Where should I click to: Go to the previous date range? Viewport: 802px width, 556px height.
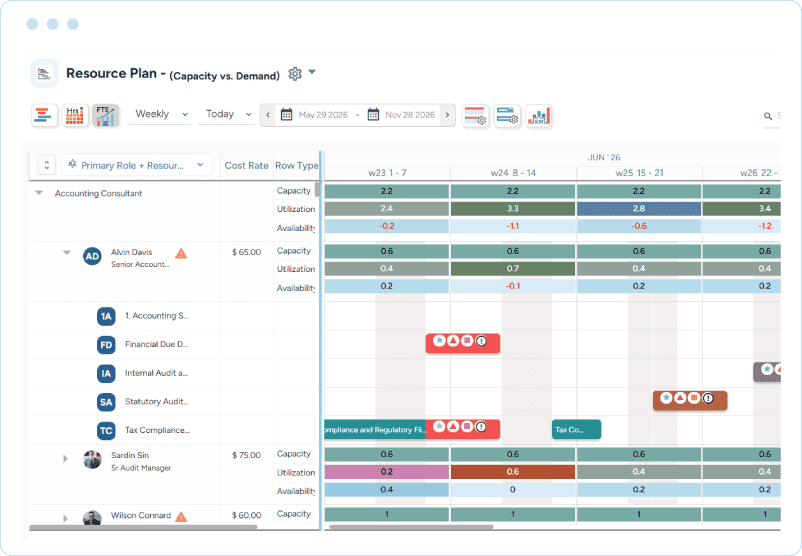pos(268,115)
